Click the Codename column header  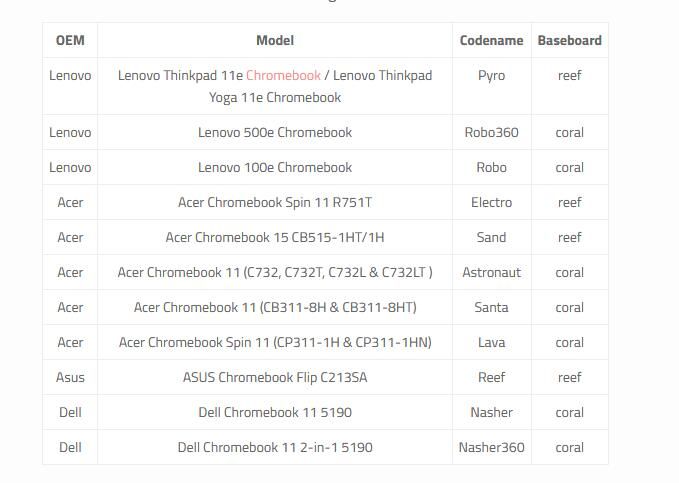(x=491, y=41)
